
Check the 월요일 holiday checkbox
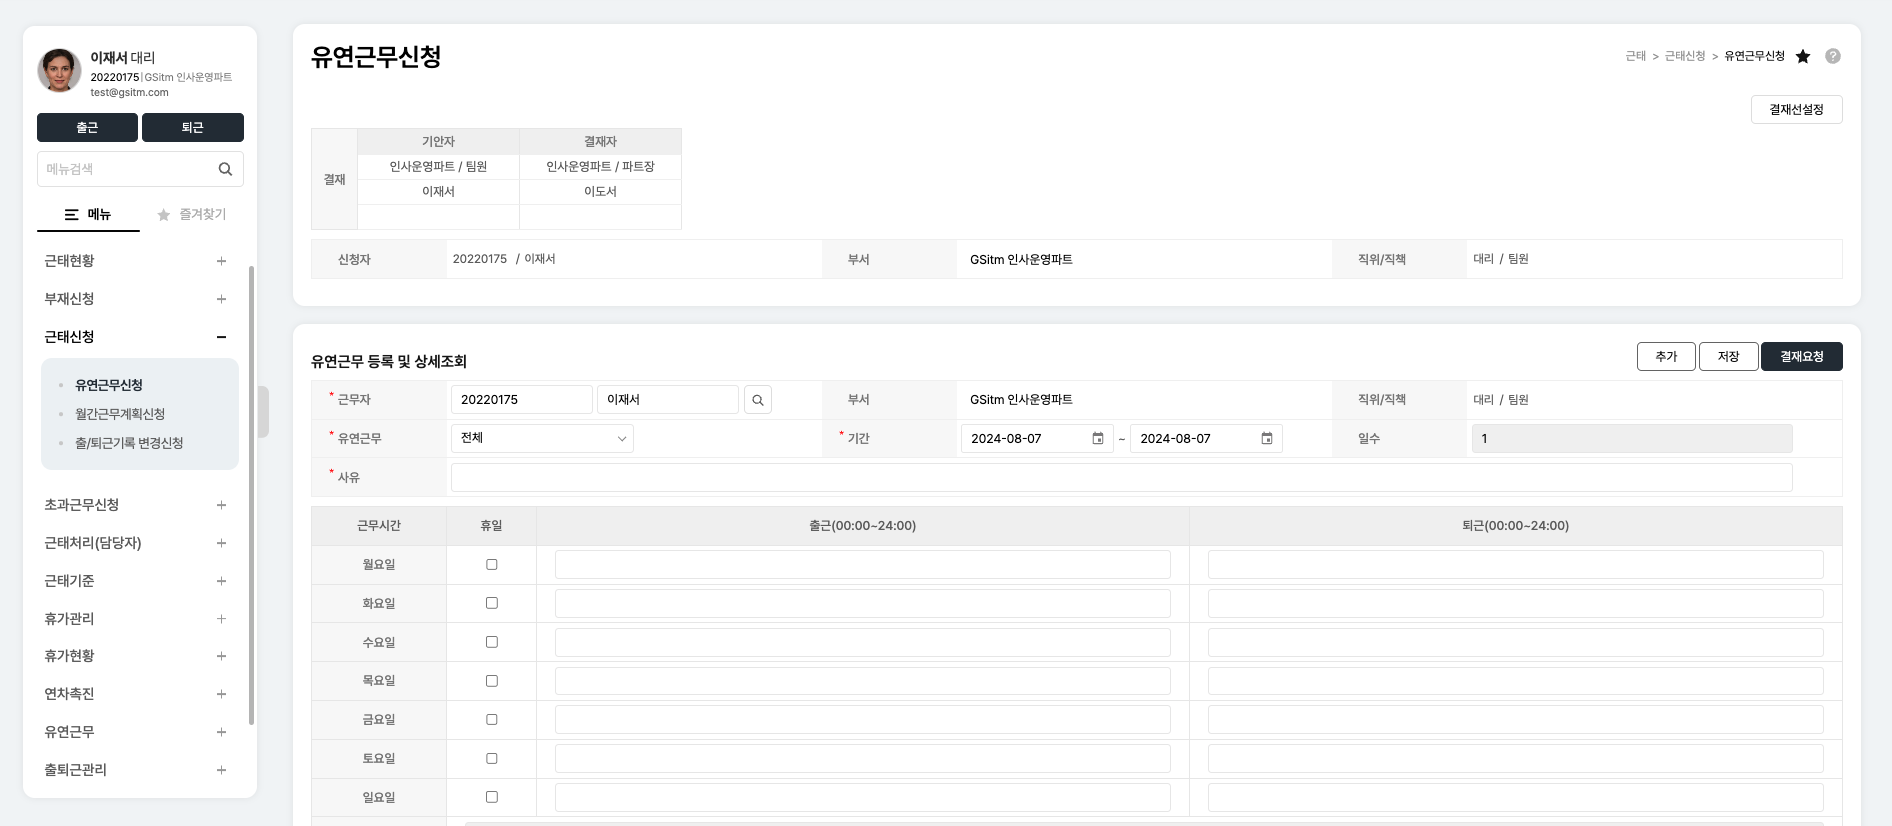pyautogui.click(x=491, y=565)
